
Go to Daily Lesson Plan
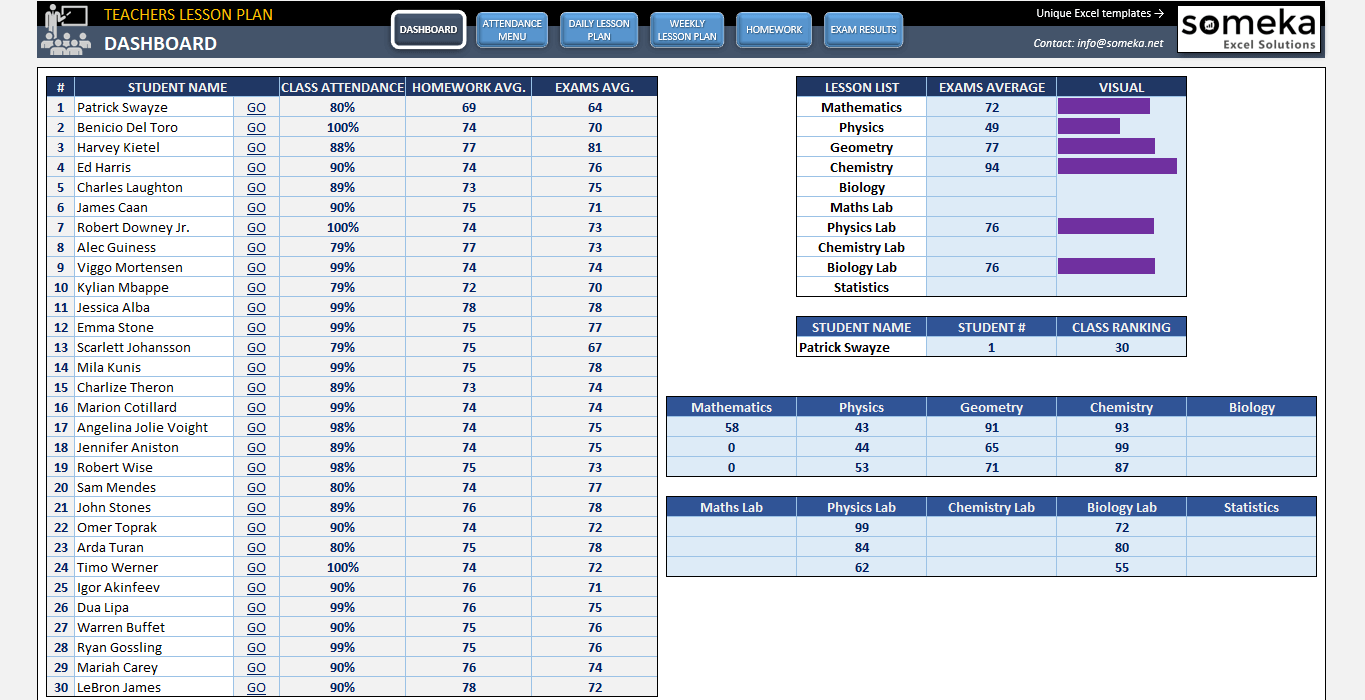tap(599, 30)
